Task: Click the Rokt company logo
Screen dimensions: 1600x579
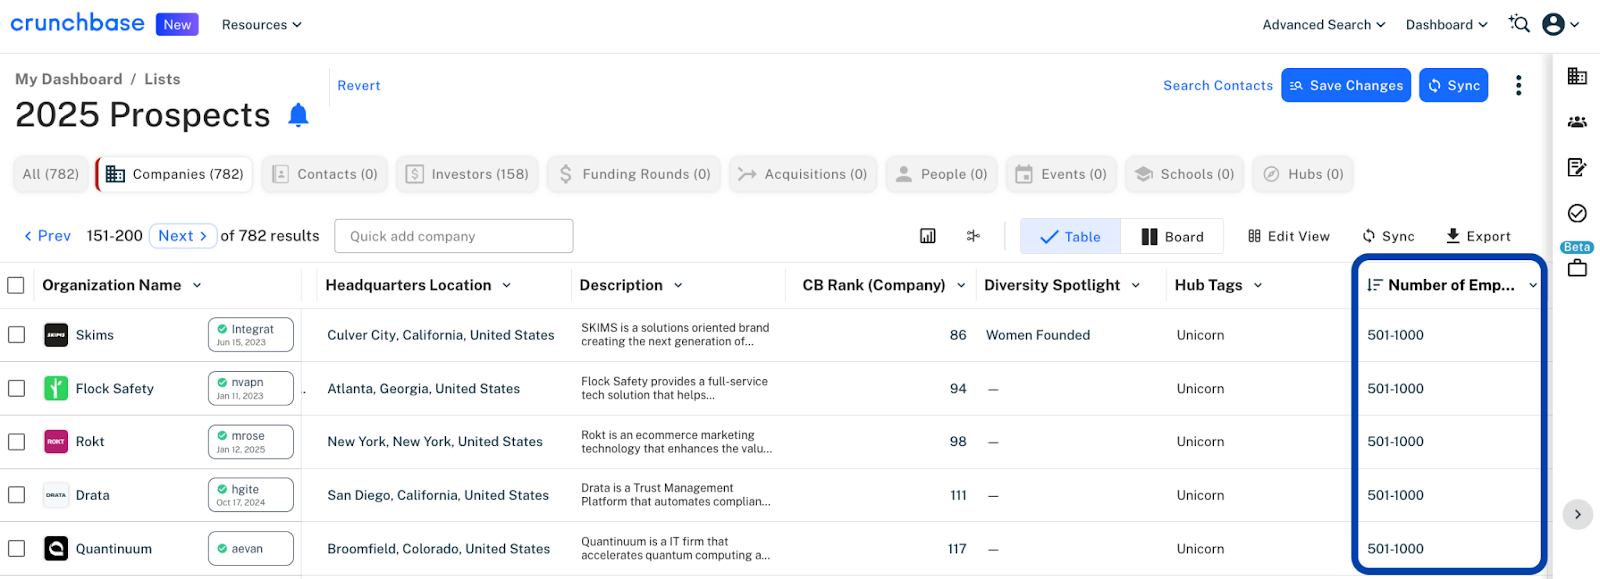Action: [x=56, y=441]
